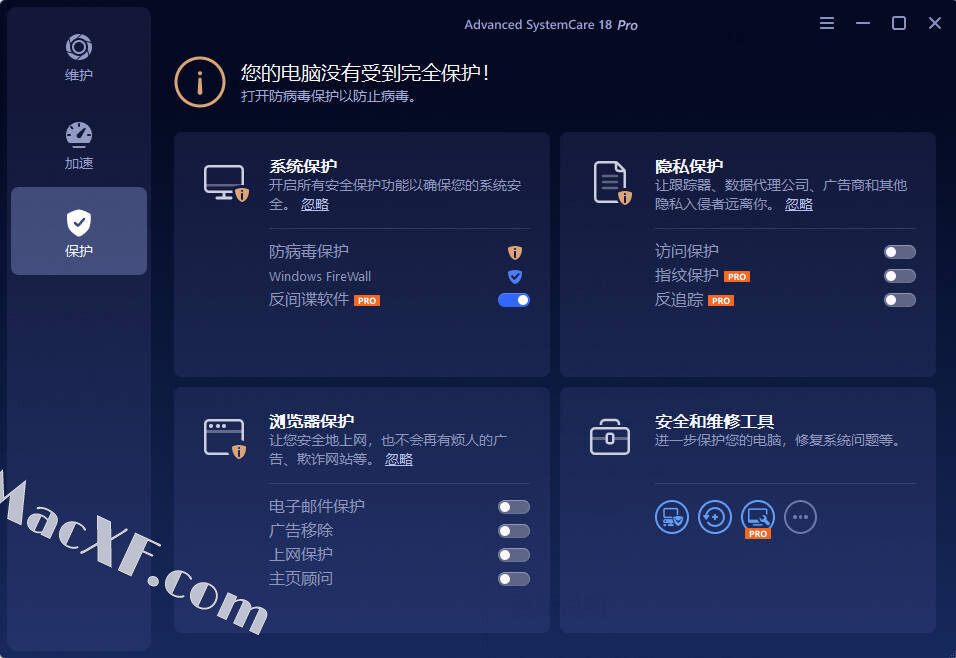This screenshot has height=658, width=956.
Task: Click the 浏览器保护 browser window icon
Action: coord(226,438)
